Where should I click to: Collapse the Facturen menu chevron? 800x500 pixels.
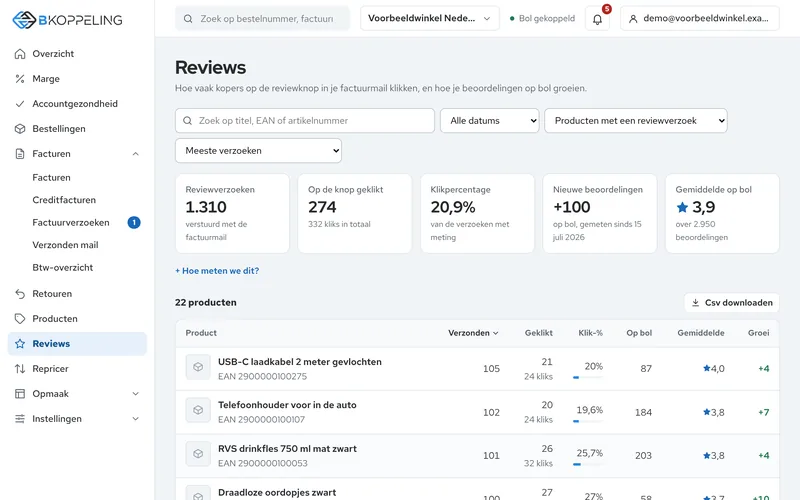[136, 154]
